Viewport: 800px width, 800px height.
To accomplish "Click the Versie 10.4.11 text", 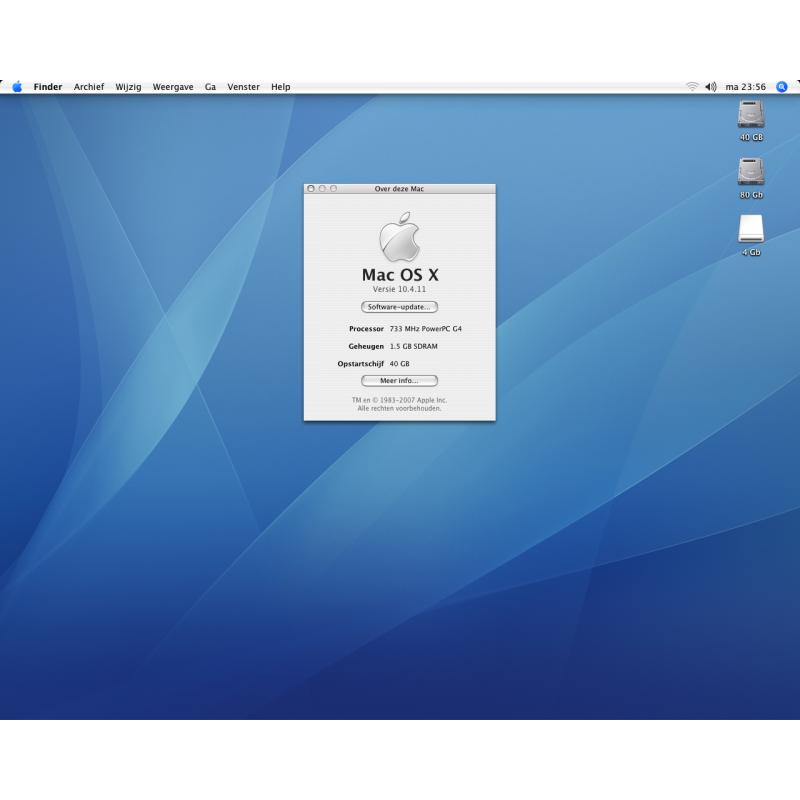I will 399,289.
